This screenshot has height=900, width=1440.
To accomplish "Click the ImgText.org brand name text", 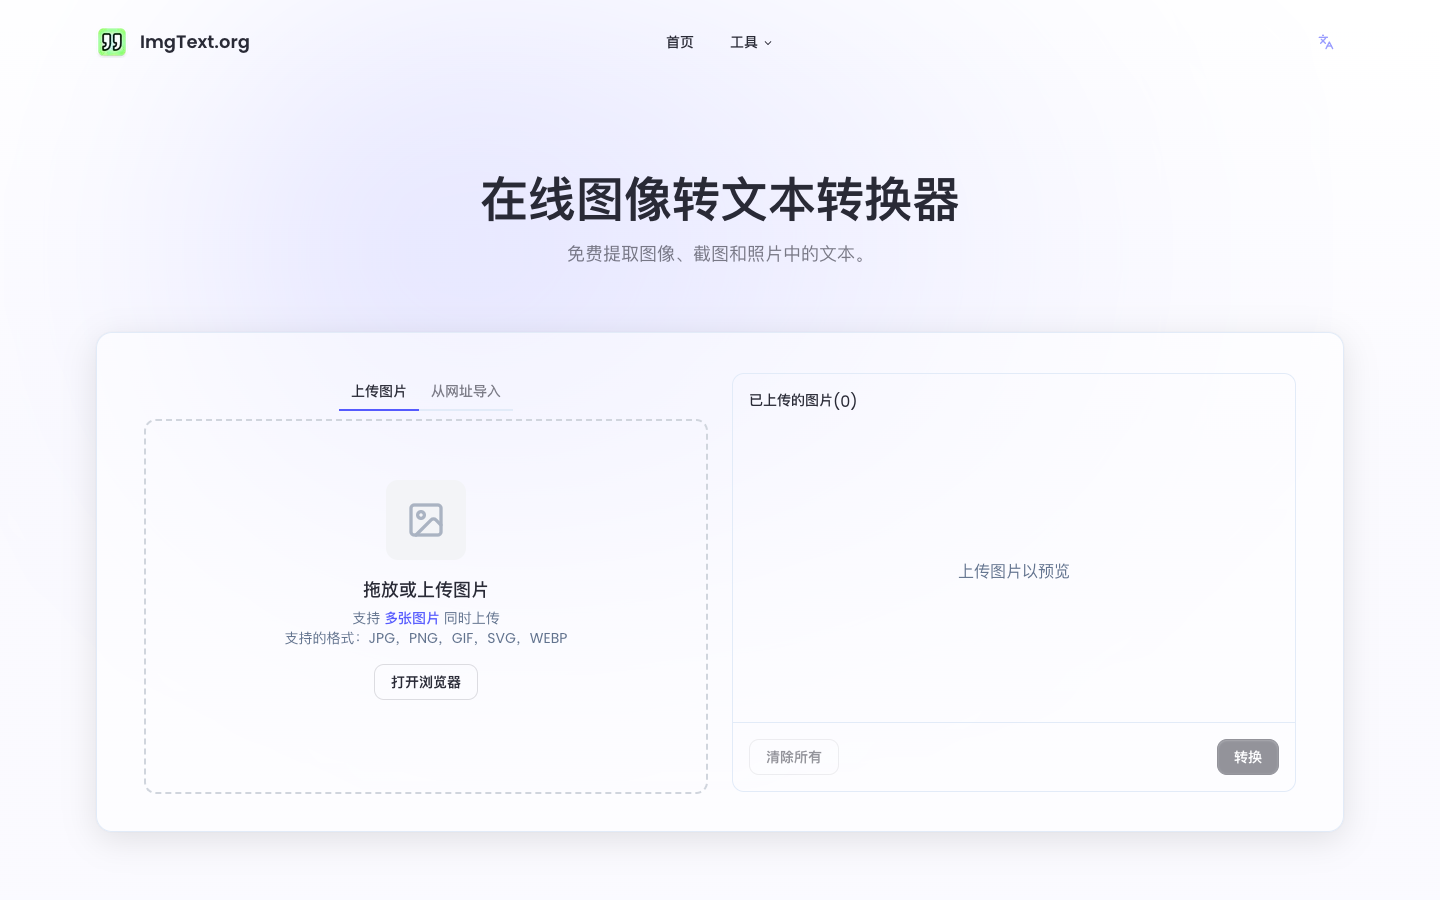I will coord(195,42).
